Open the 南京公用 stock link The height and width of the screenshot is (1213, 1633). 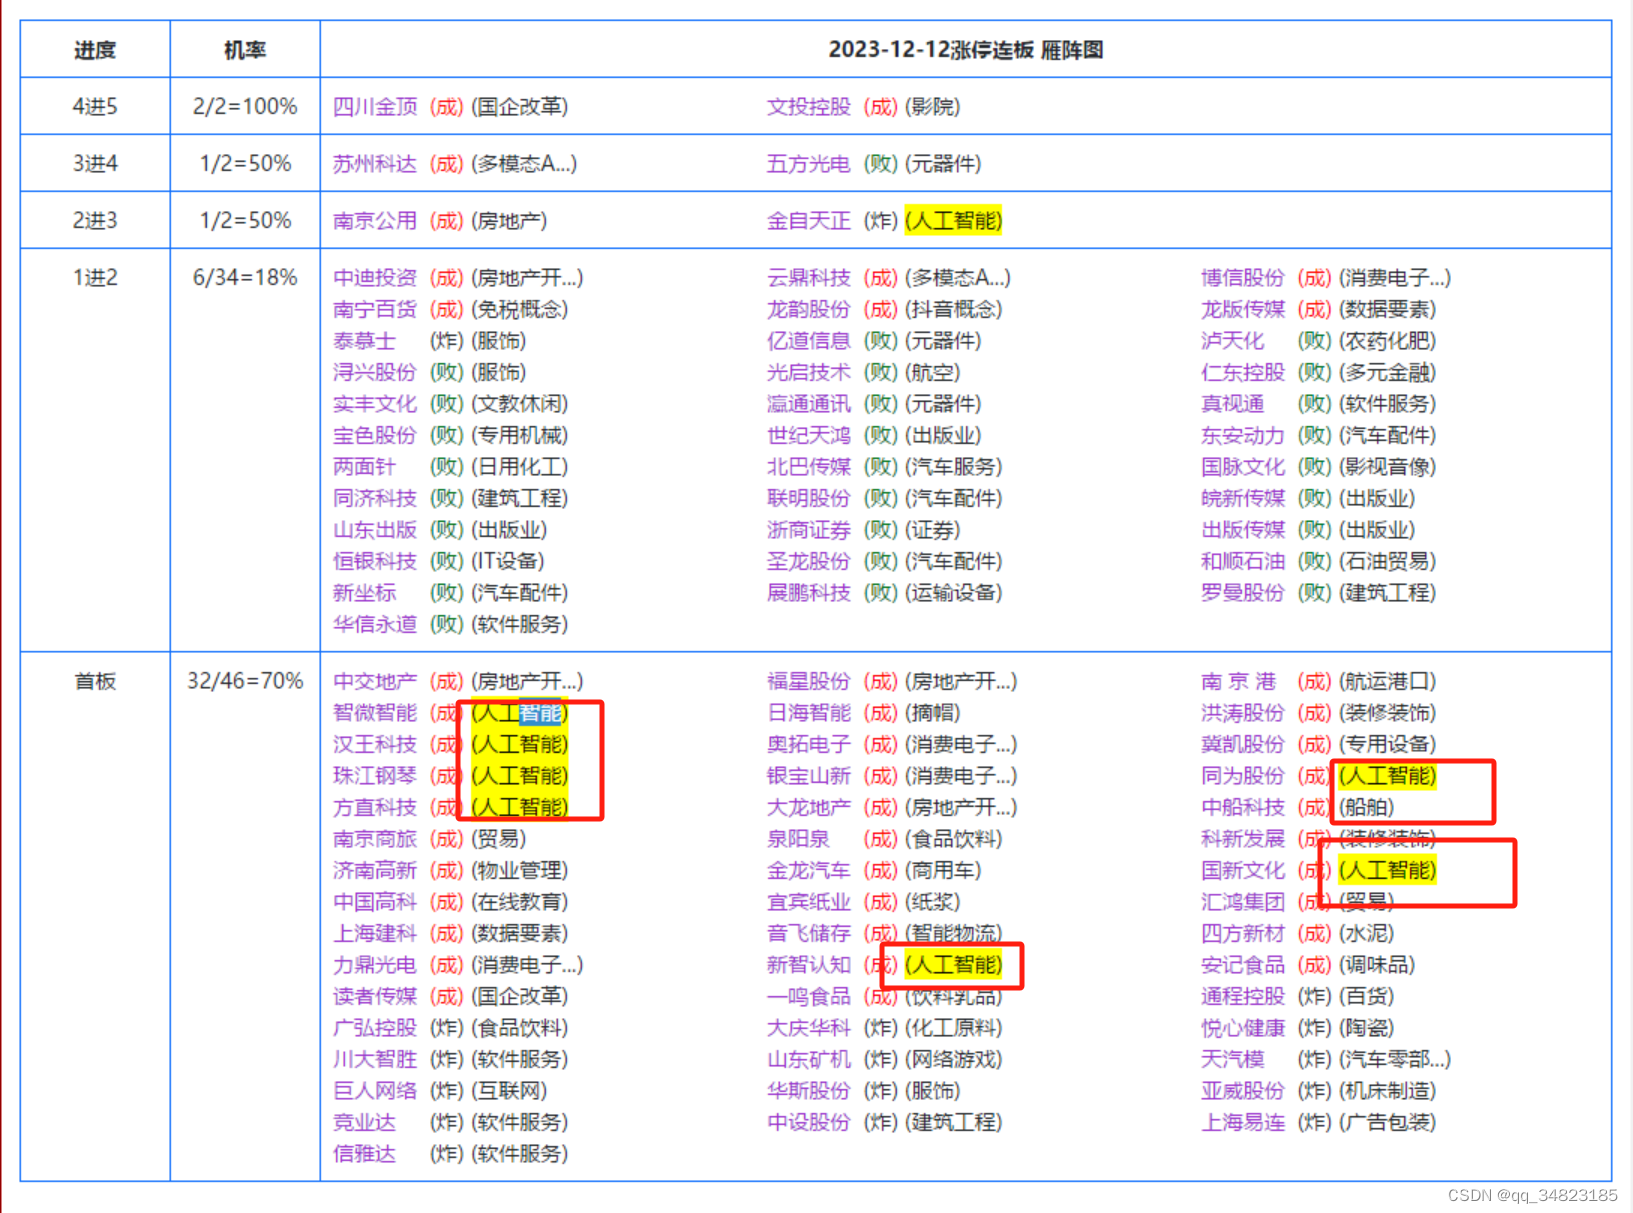coord(375,221)
